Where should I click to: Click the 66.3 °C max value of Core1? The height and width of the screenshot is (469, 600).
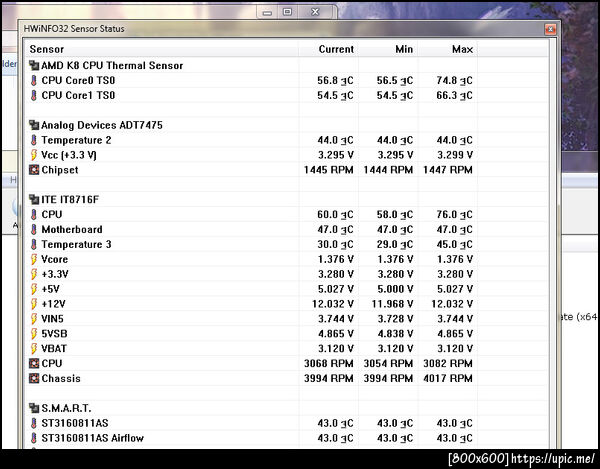click(454, 95)
